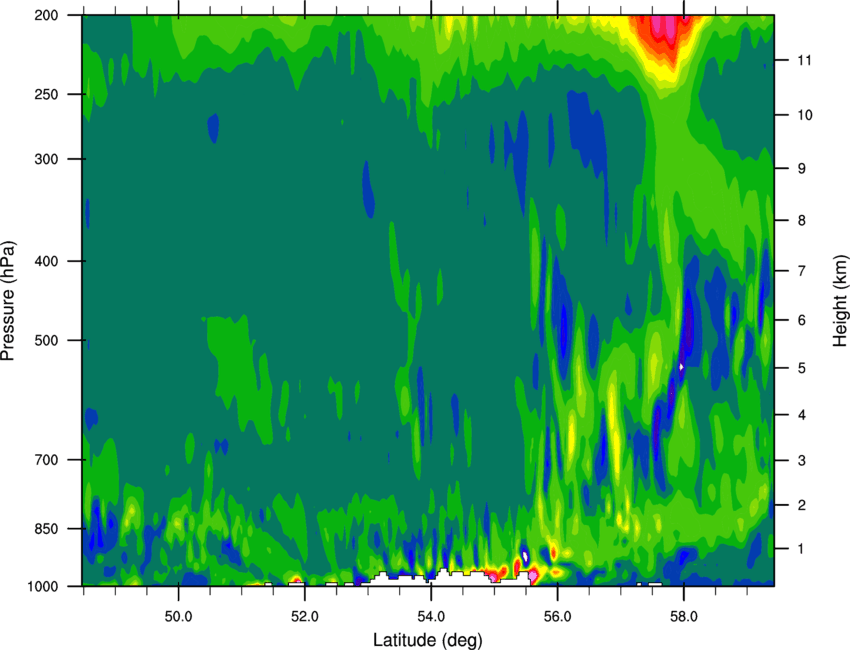850x650 pixels.
Task: Select the 850 pressure tick label
Action: coord(47,529)
